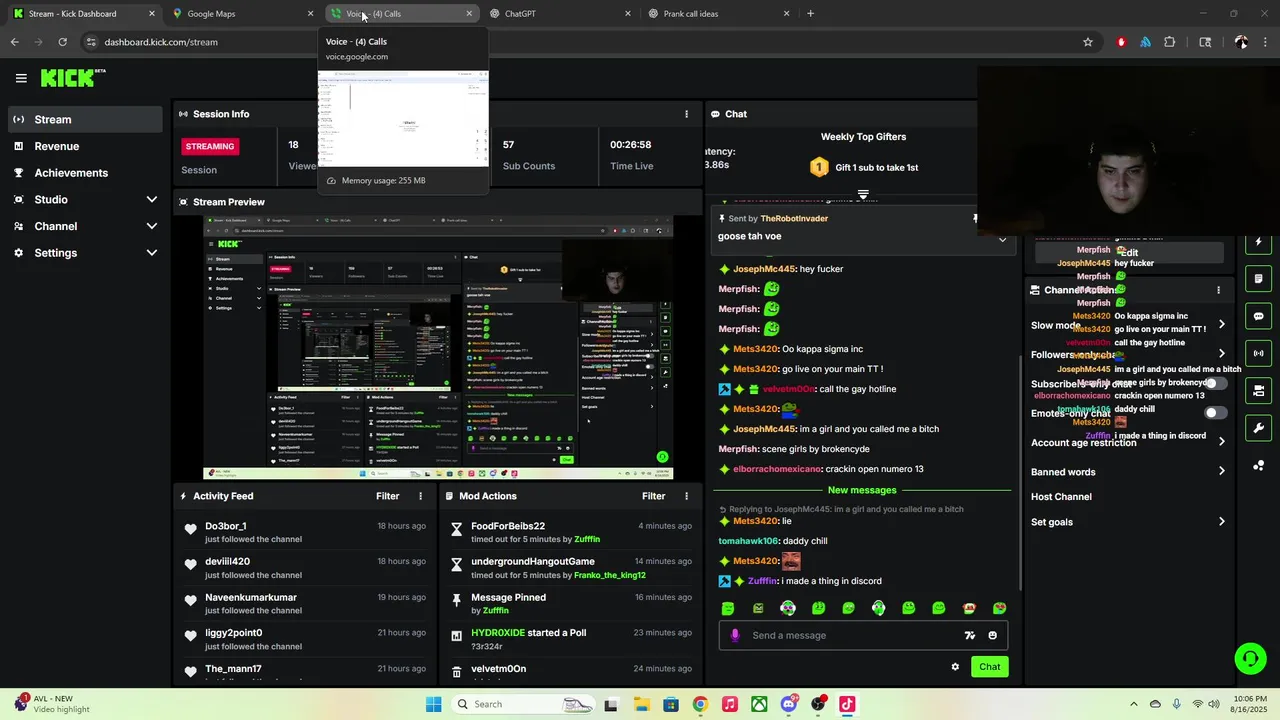Click Franko_the_king12 moderator name
Image resolution: width=1280 pixels, height=720 pixels.
pos(610,575)
